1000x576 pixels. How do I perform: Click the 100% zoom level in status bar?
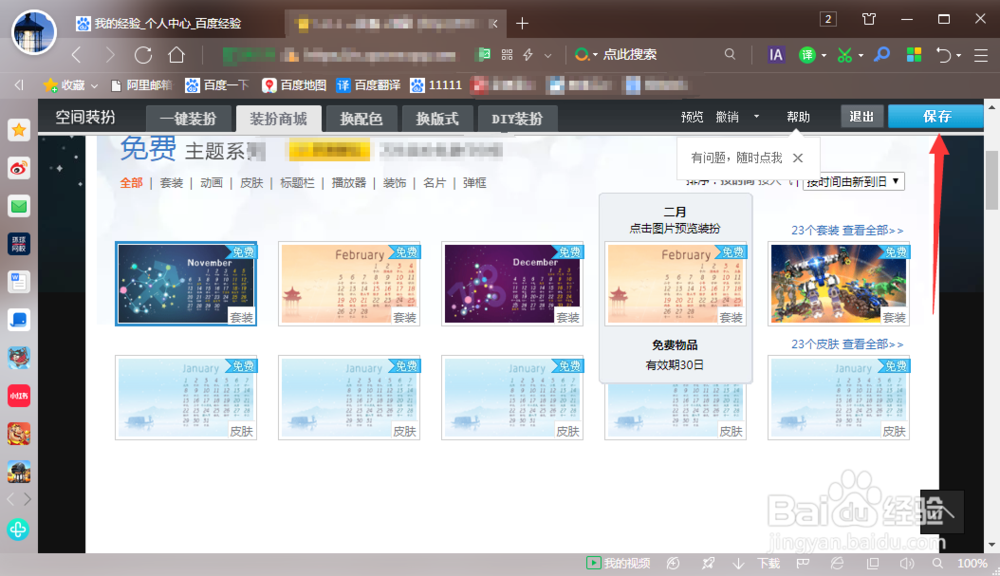pyautogui.click(x=972, y=563)
